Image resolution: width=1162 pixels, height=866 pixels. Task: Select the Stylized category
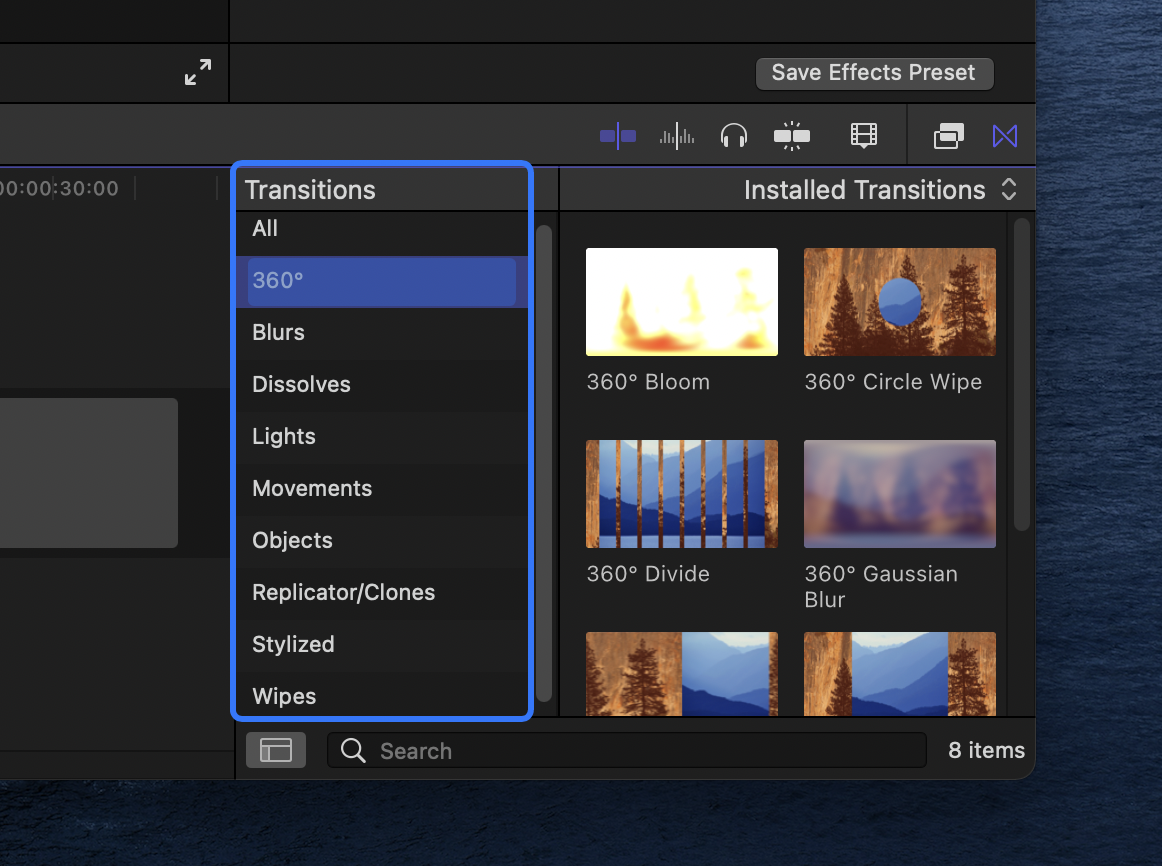[382, 644]
